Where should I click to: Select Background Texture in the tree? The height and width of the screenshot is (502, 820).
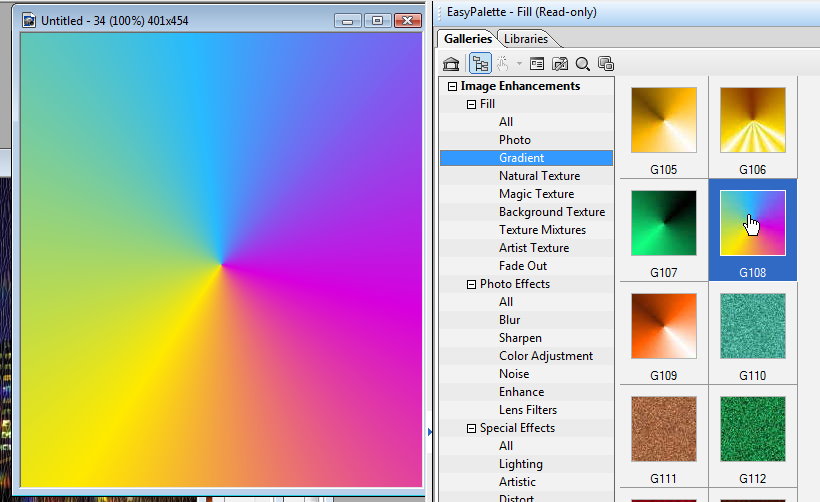552,212
